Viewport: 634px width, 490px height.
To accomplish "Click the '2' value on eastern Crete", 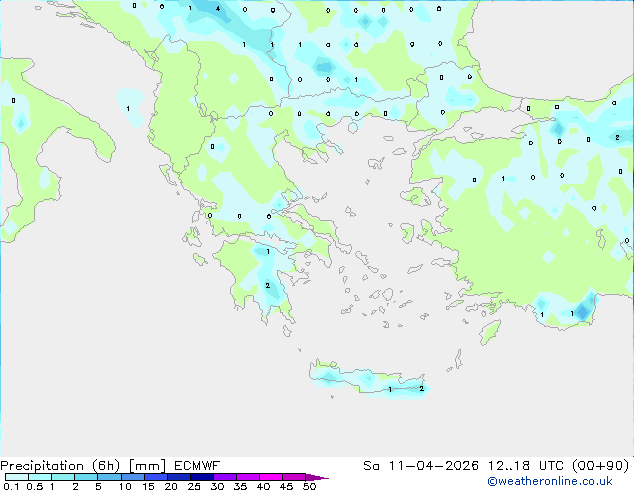I will tap(421, 389).
